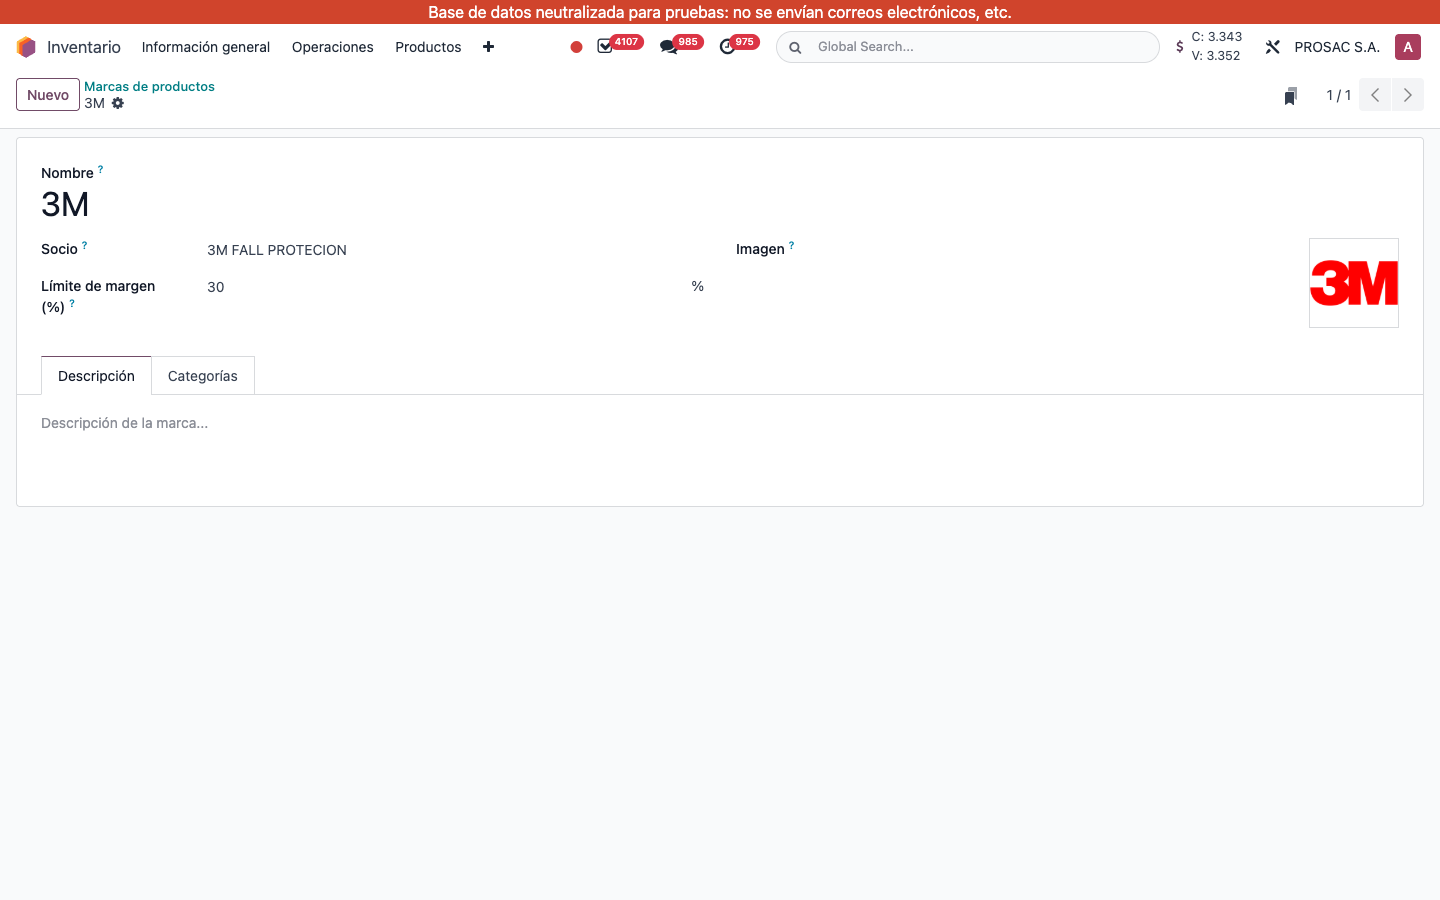Open Operaciones menu
This screenshot has height=900, width=1440.
click(x=333, y=47)
